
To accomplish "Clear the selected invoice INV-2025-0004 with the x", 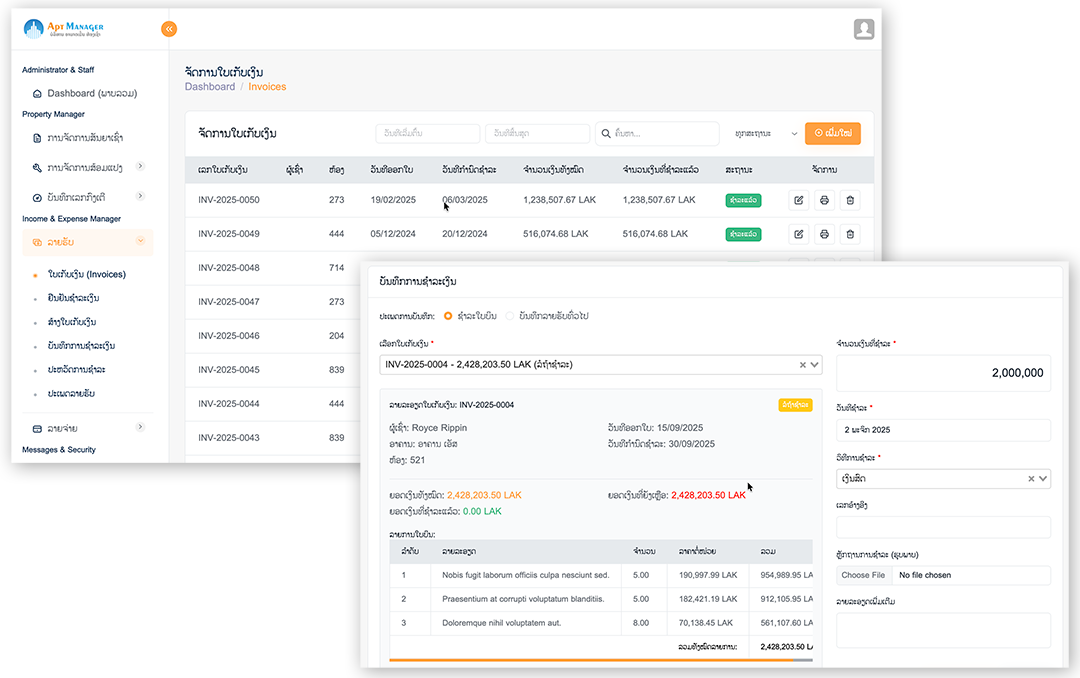I will coord(802,365).
